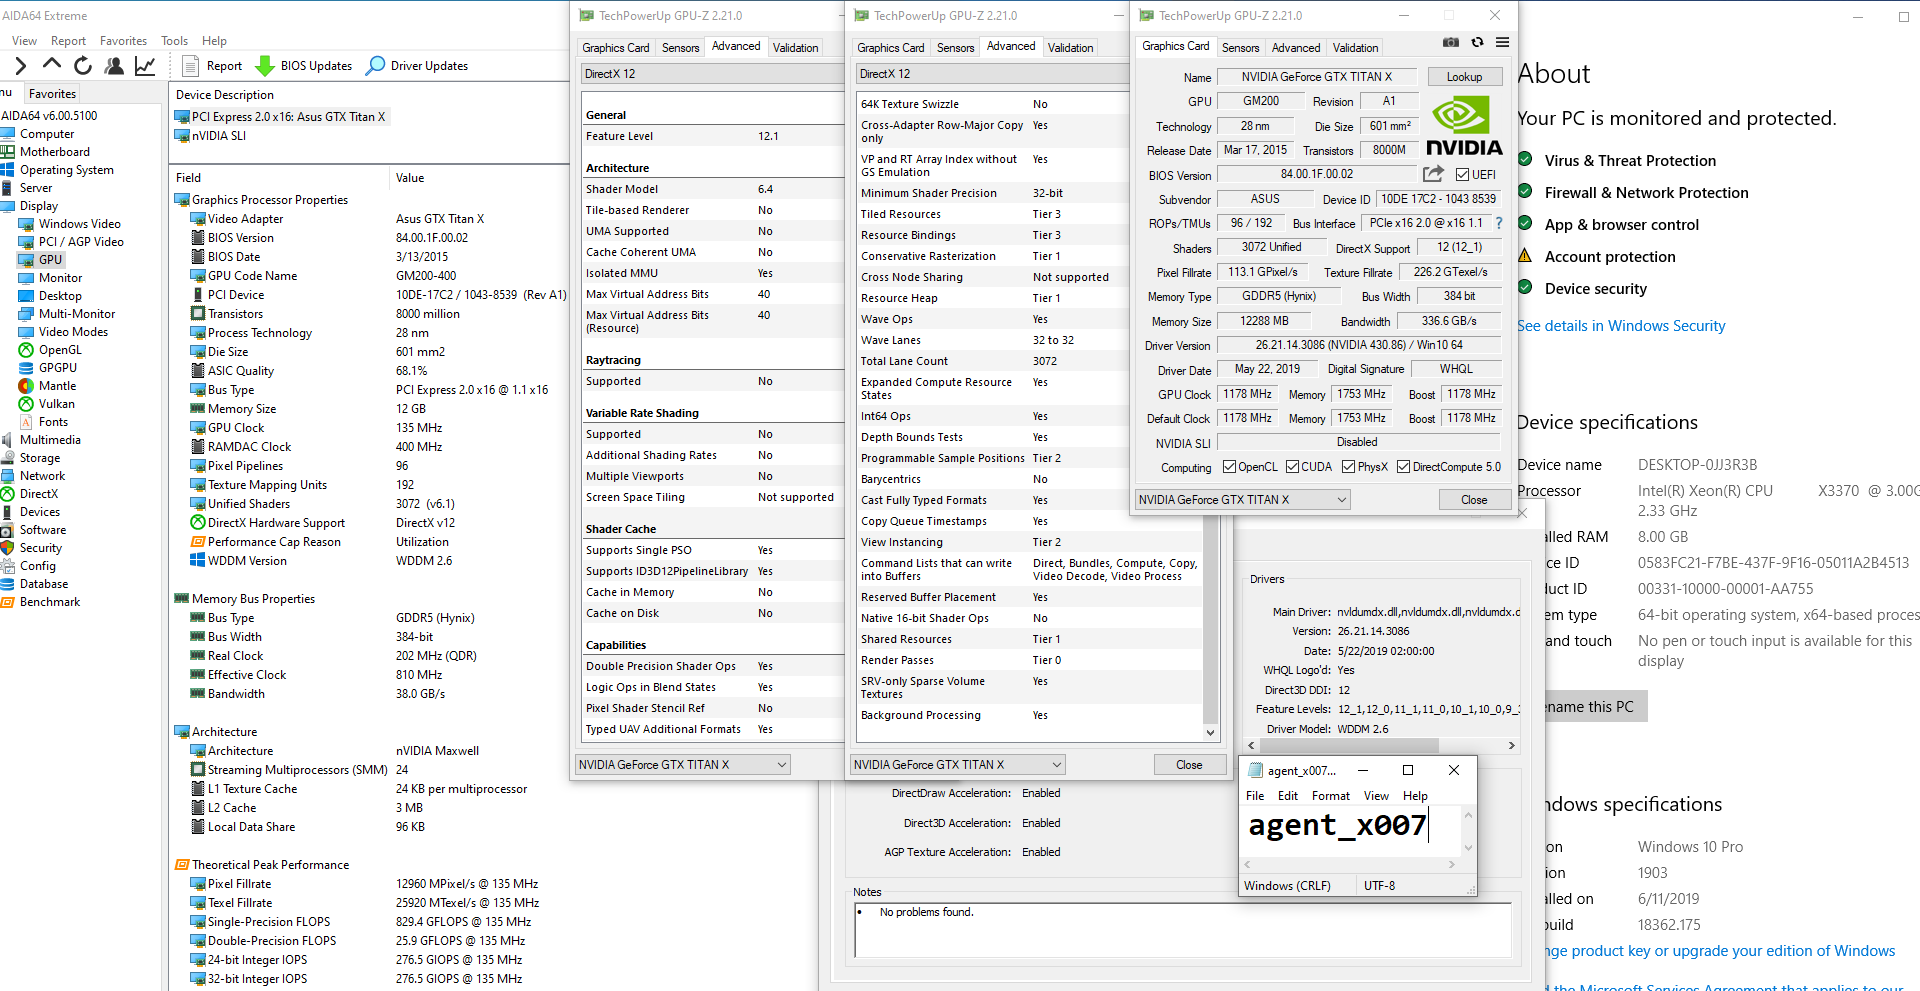
Task: Select GPGPU item in the AIDA64 tree
Action: click(57, 368)
